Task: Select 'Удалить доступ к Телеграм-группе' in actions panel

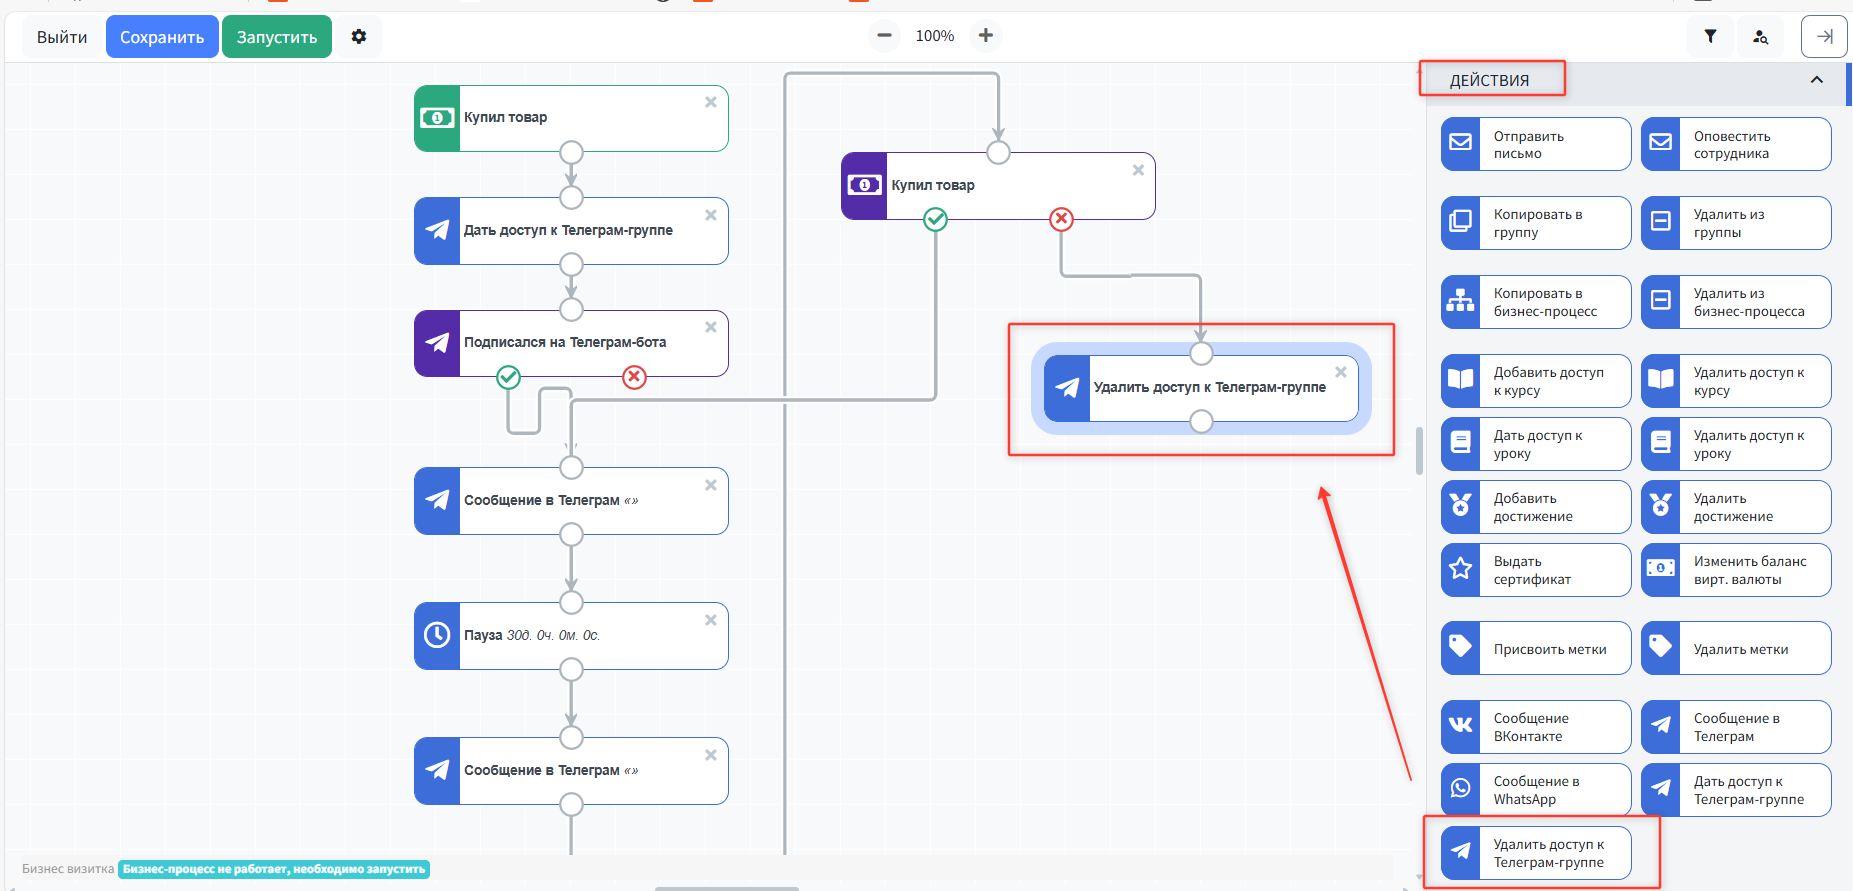Action: [1535, 853]
